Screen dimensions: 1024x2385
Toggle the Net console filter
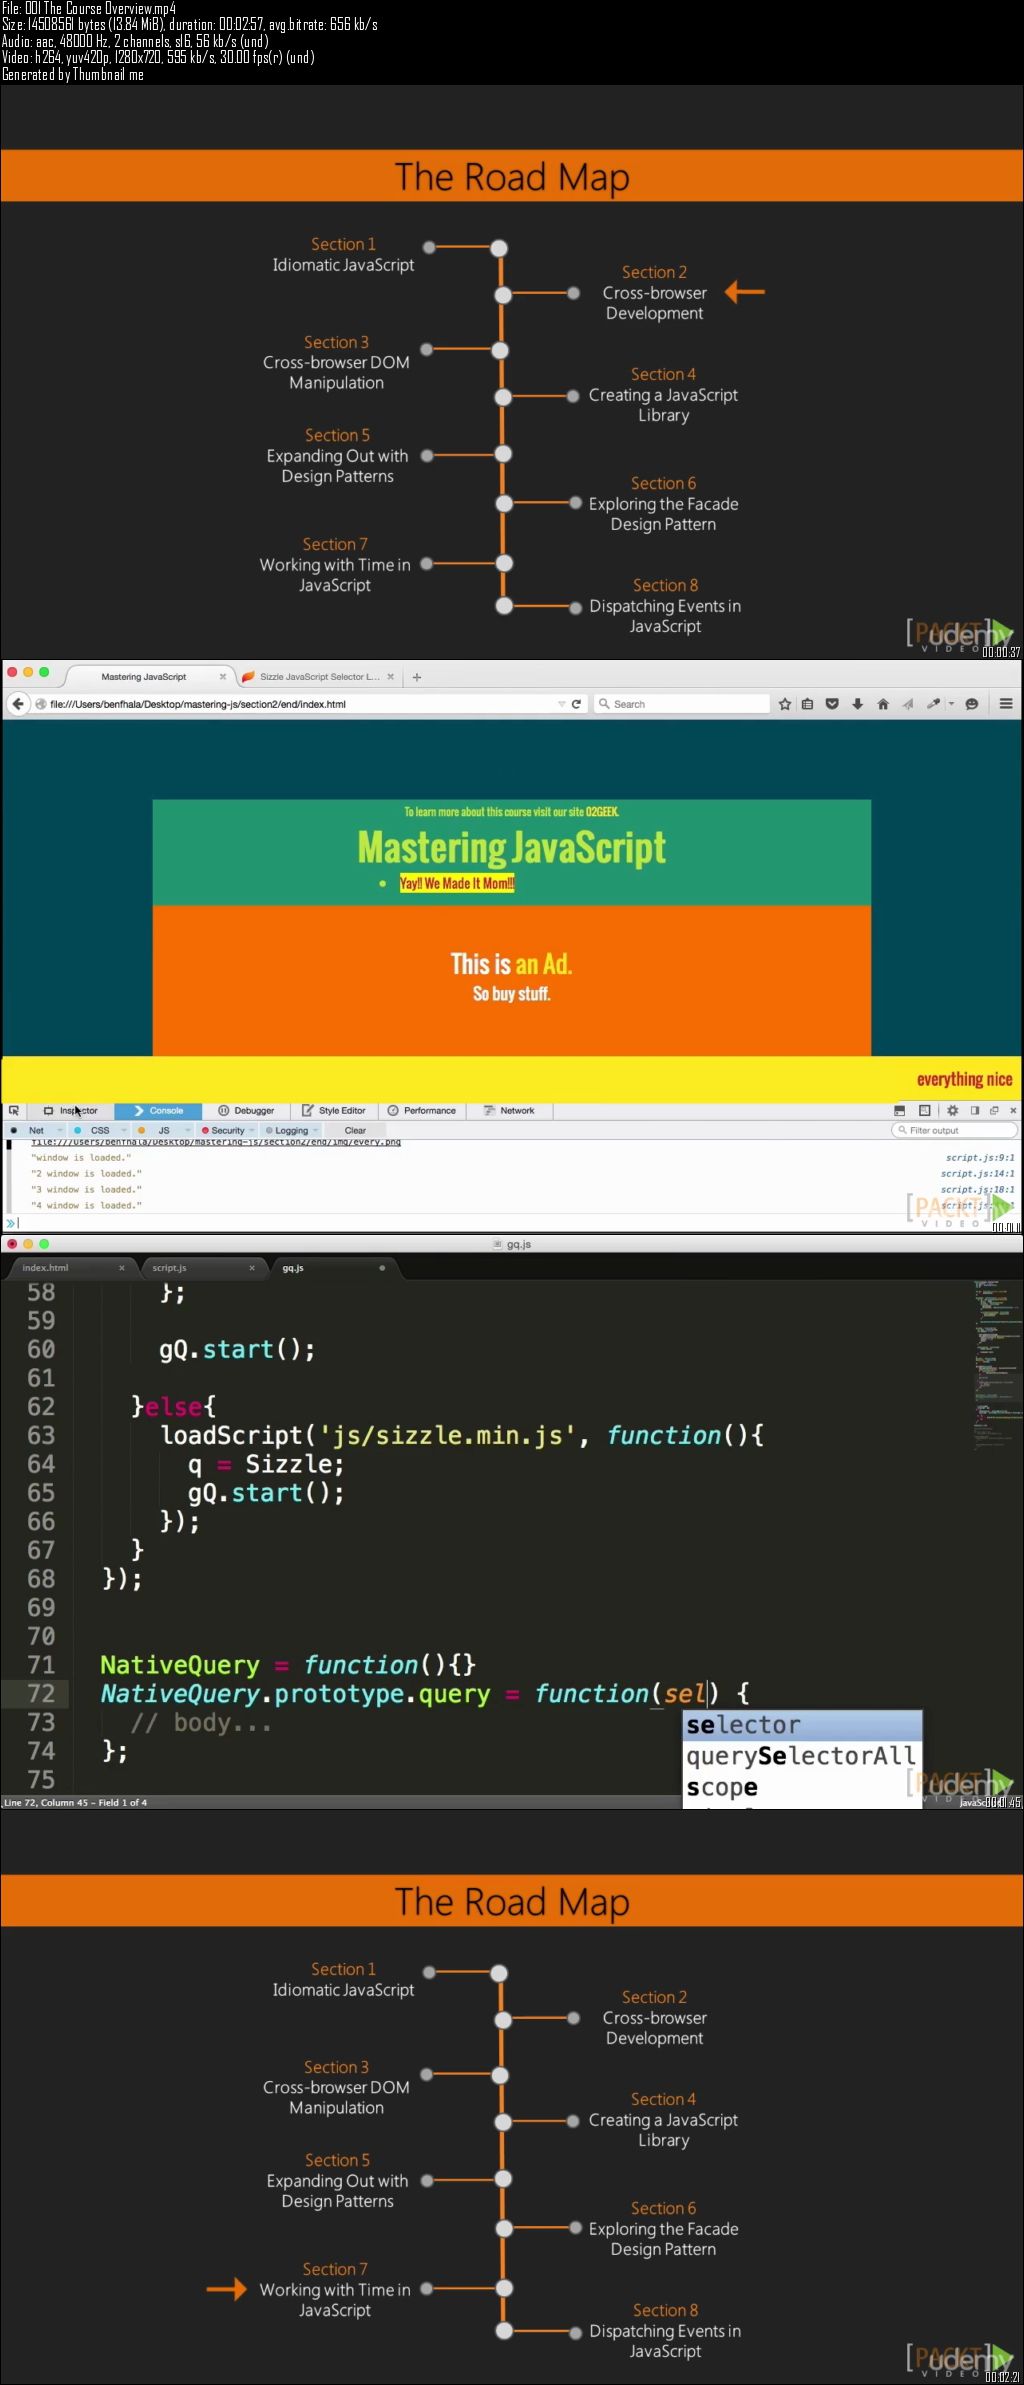(36, 1130)
